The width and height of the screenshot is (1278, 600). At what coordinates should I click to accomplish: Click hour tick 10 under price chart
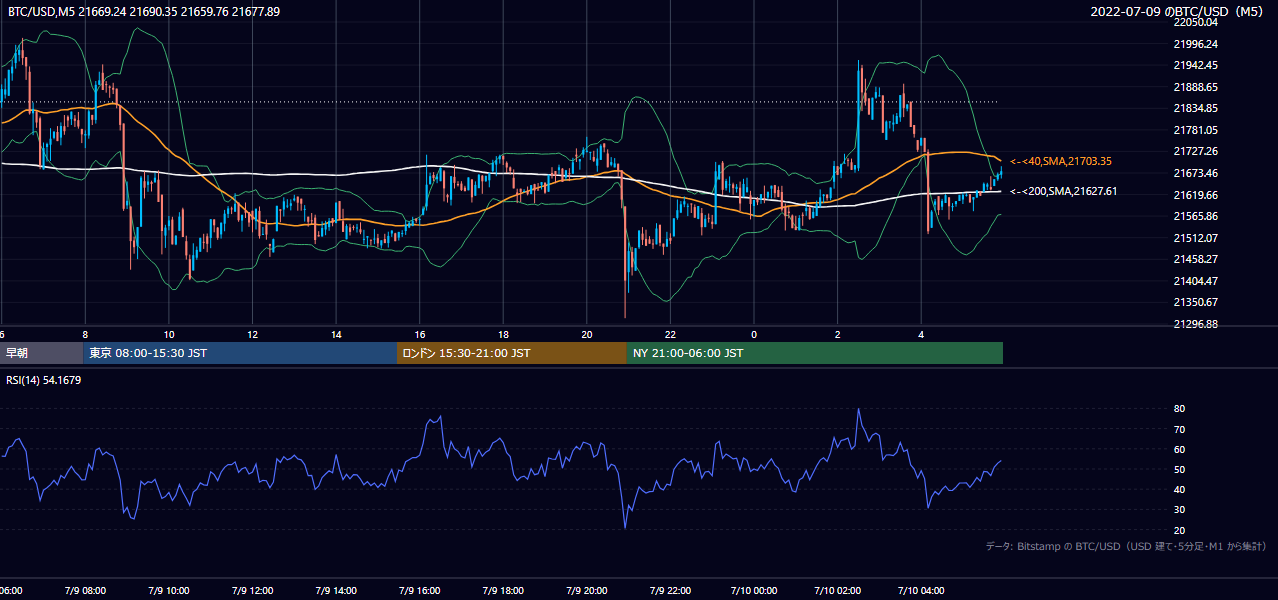click(169, 334)
